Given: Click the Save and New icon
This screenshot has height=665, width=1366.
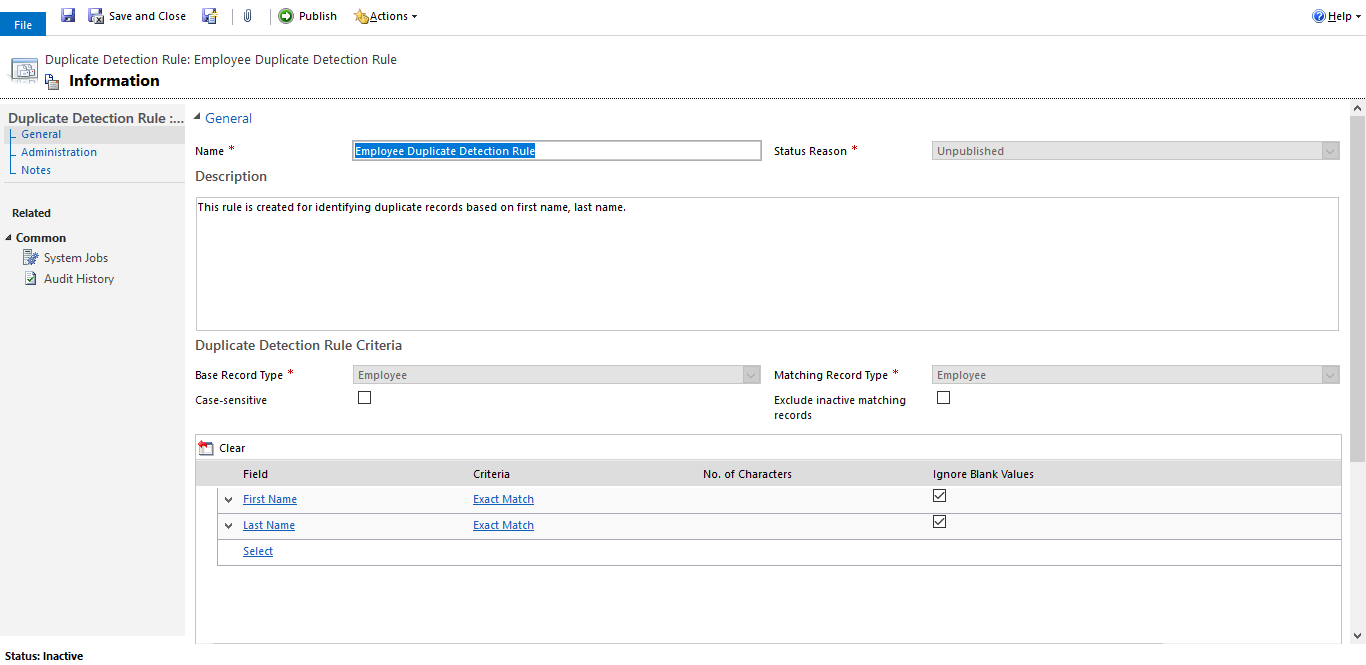Looking at the screenshot, I should pyautogui.click(x=209, y=16).
